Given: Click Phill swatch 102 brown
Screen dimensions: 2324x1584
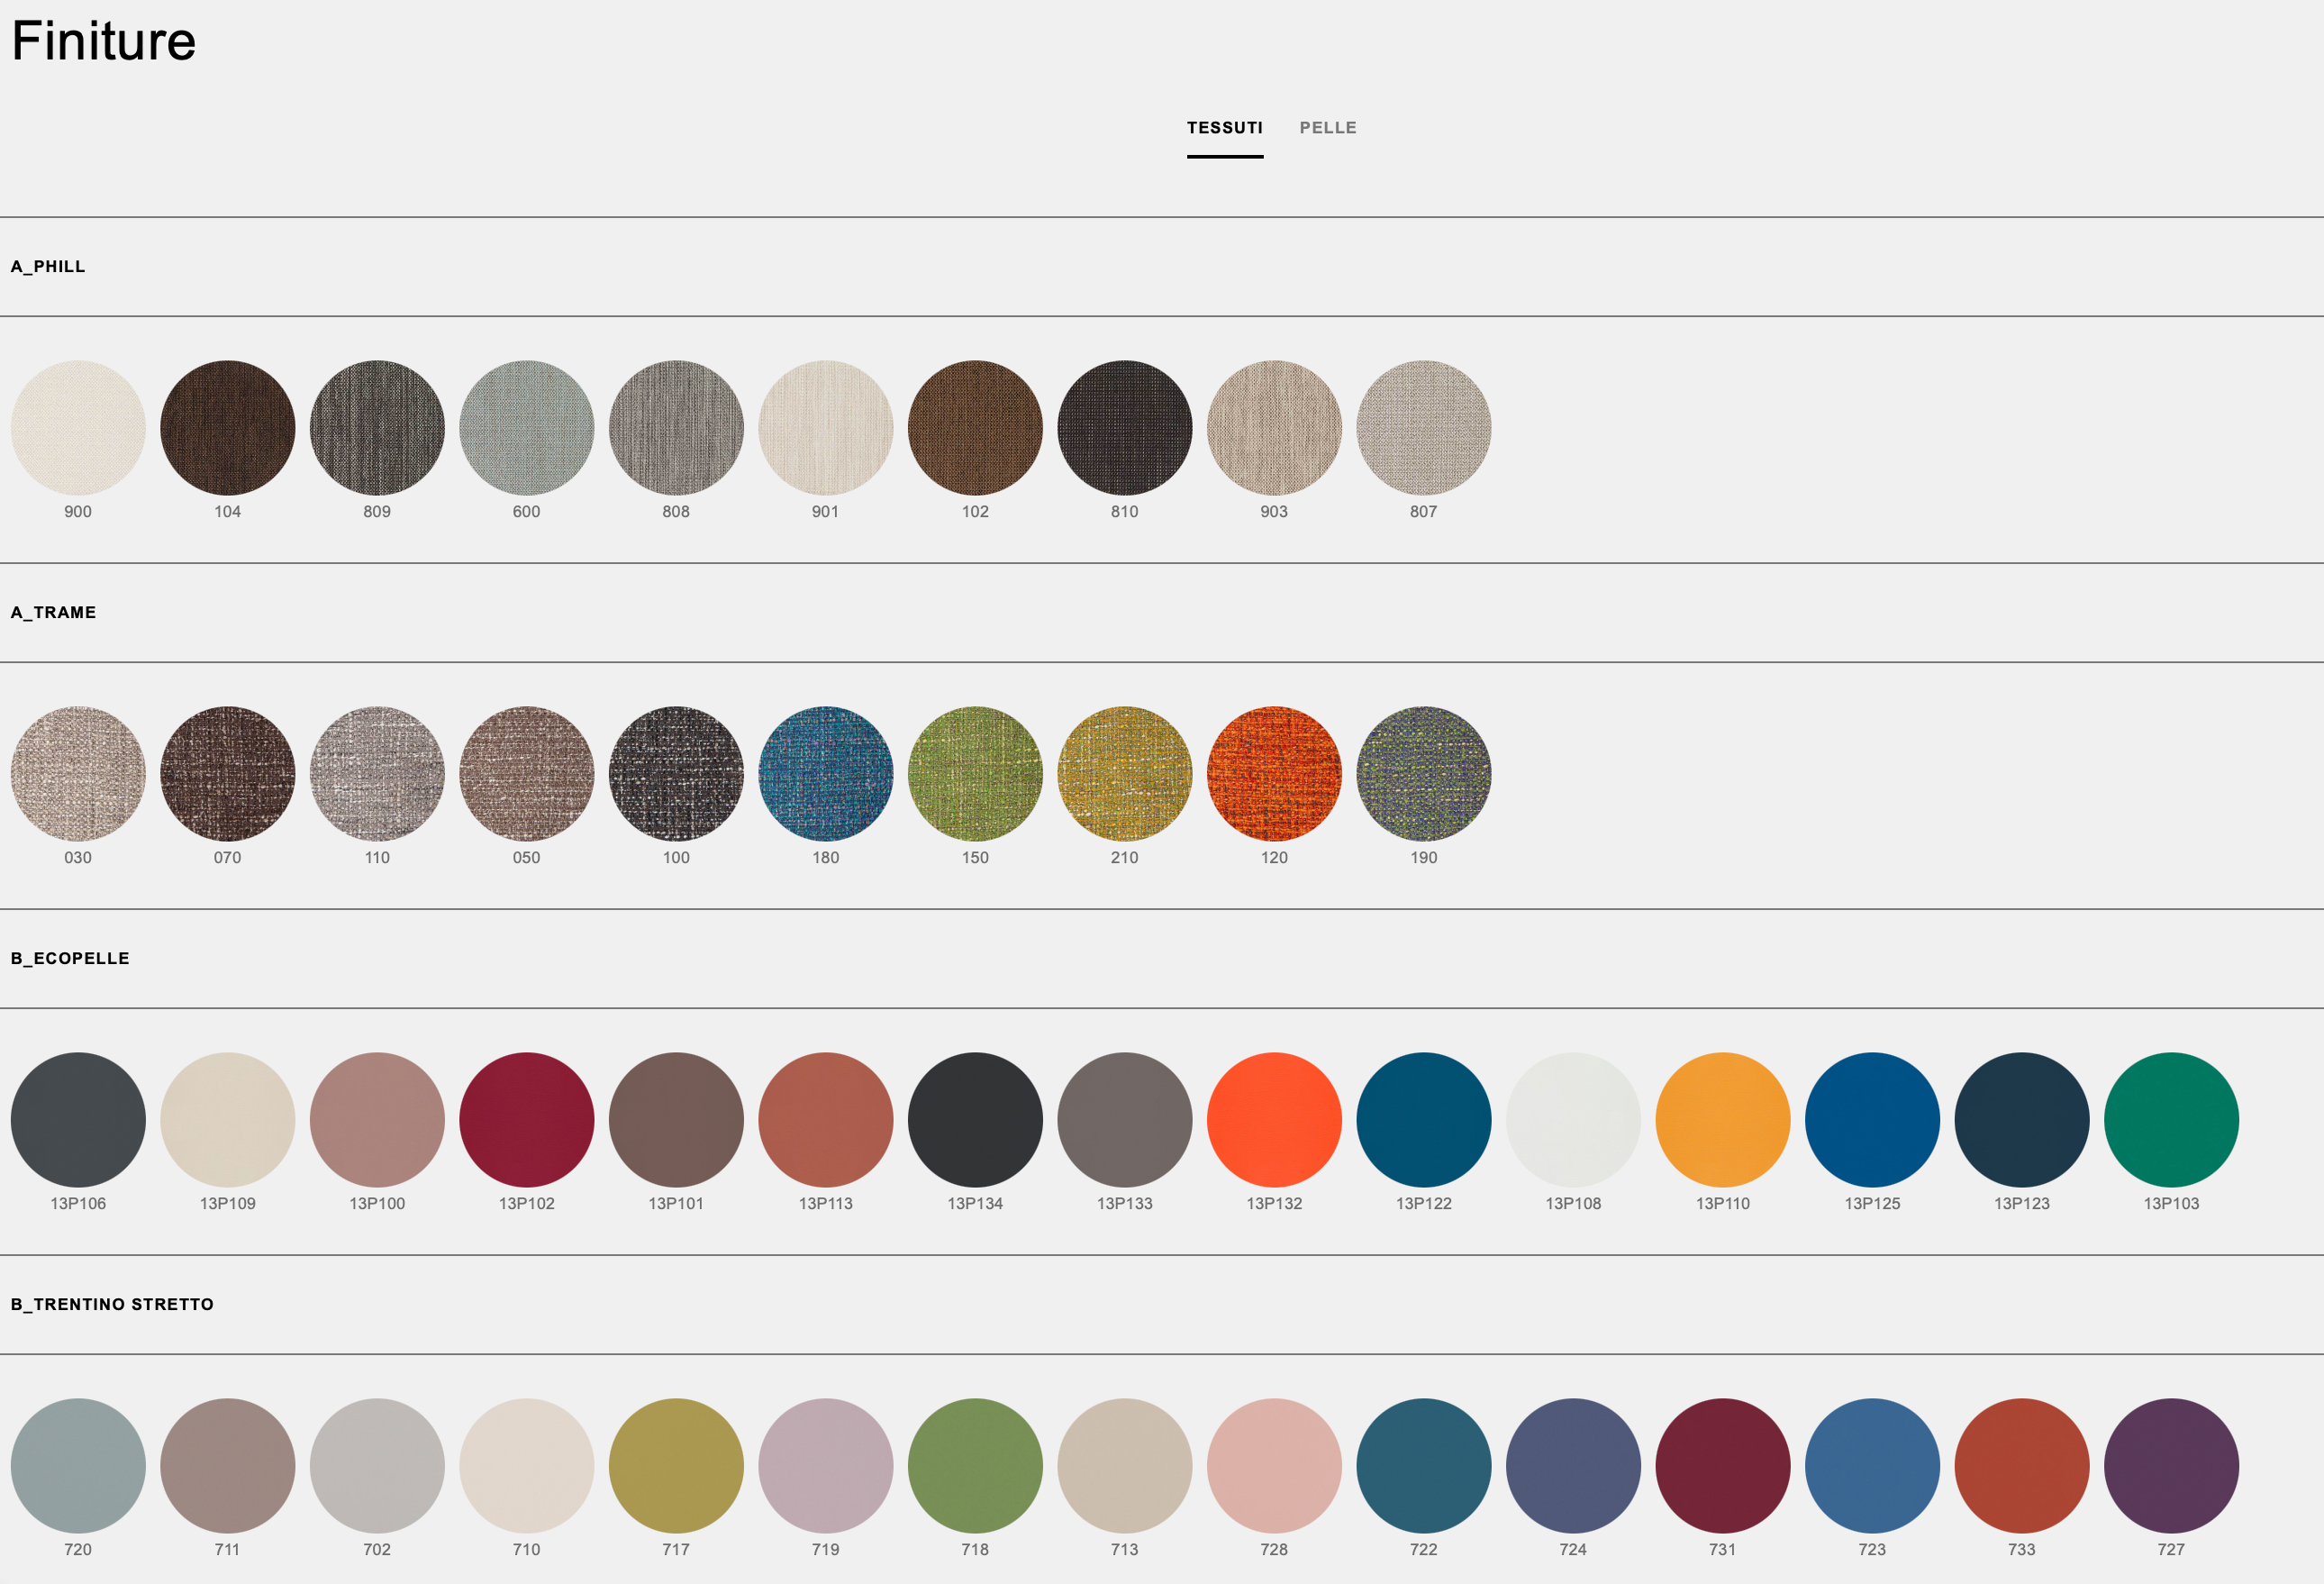Looking at the screenshot, I should click(x=975, y=428).
